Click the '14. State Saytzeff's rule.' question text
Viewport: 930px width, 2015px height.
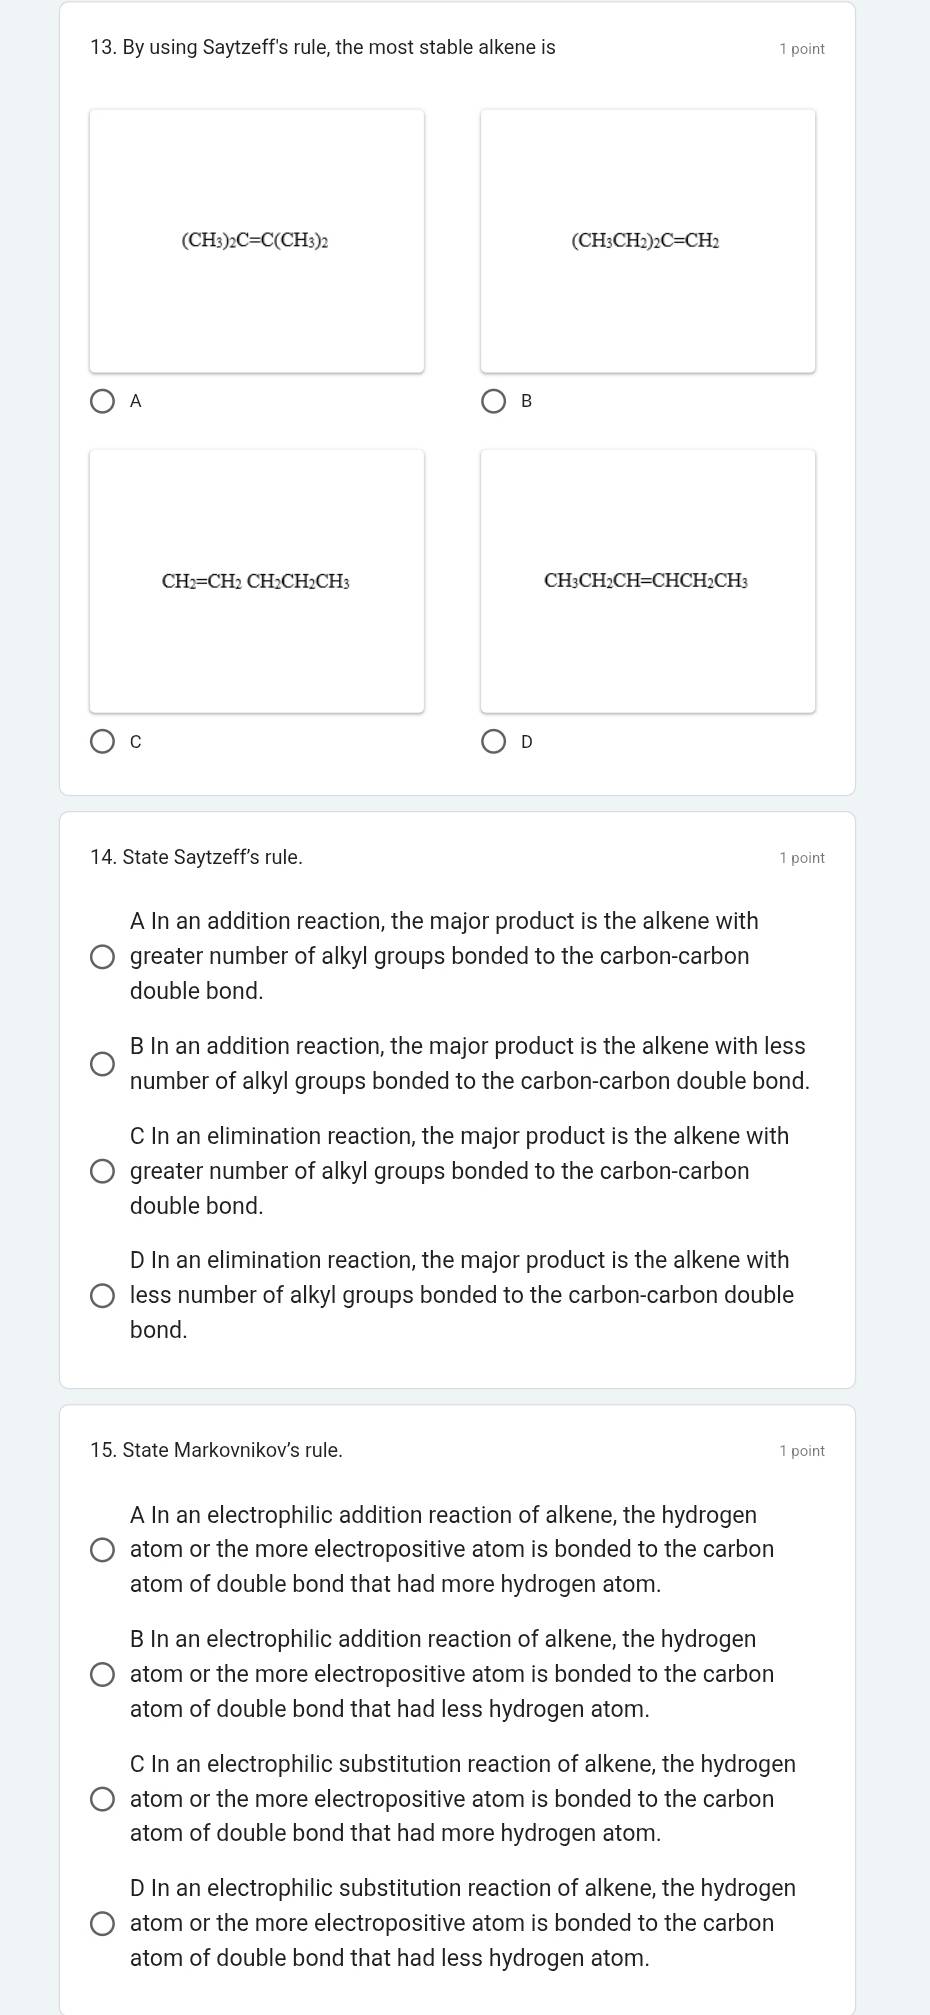pos(196,857)
